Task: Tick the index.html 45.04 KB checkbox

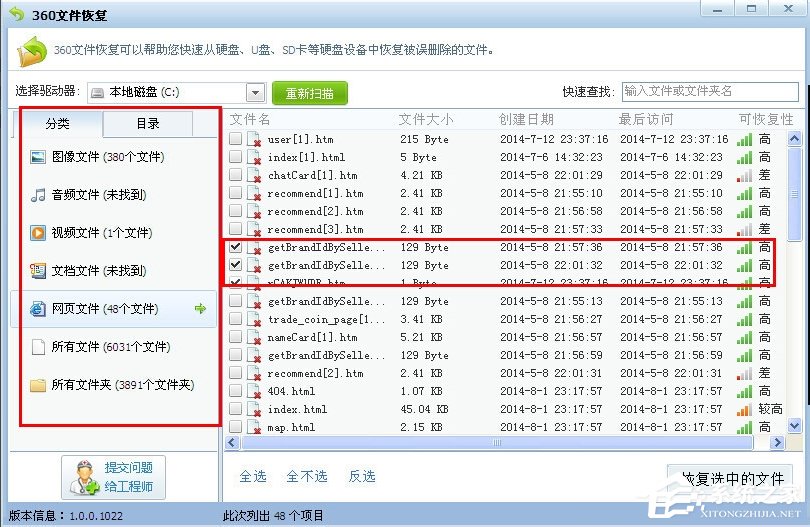Action: 235,409
